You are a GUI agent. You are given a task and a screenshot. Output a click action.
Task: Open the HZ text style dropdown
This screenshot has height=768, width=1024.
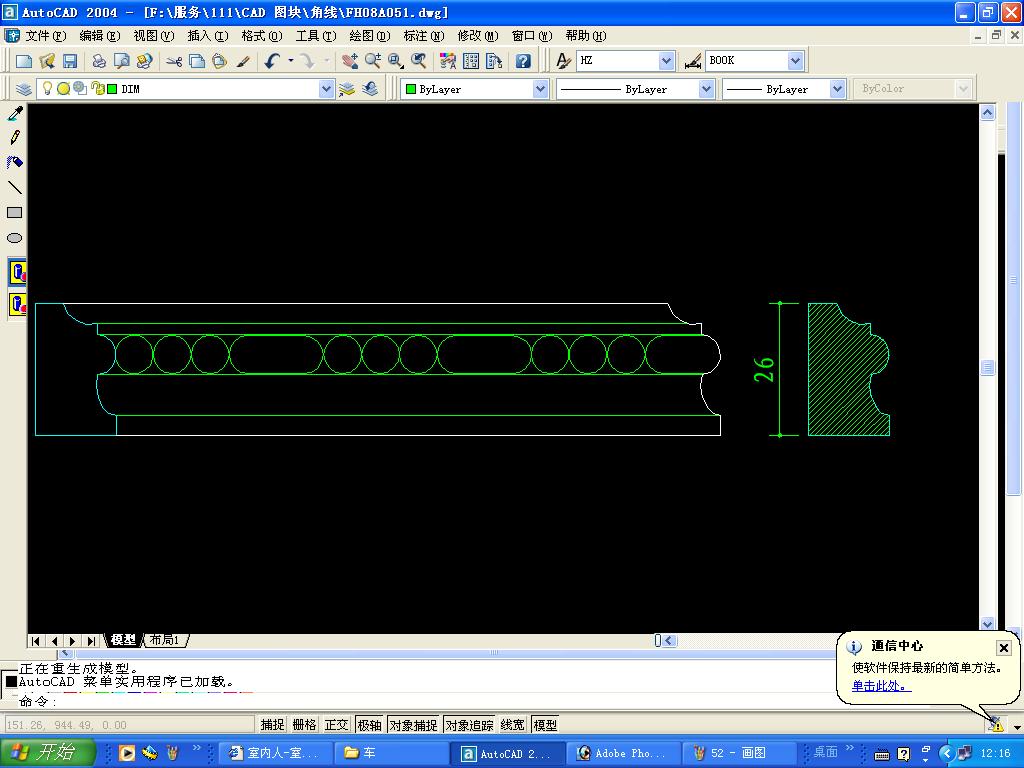(666, 61)
